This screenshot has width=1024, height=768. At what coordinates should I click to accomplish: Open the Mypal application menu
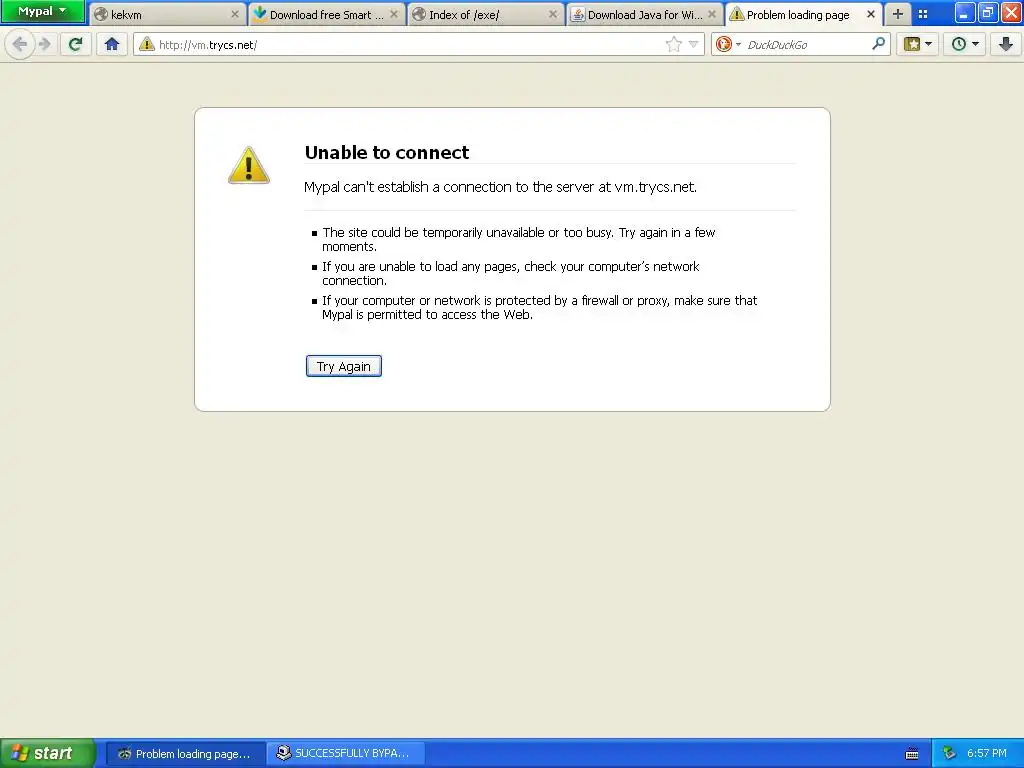(x=42, y=11)
